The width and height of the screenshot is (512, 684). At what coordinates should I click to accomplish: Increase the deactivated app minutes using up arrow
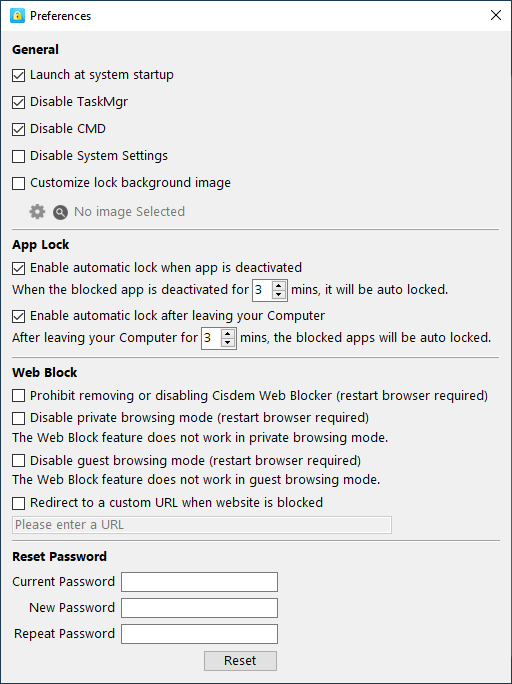[278, 285]
